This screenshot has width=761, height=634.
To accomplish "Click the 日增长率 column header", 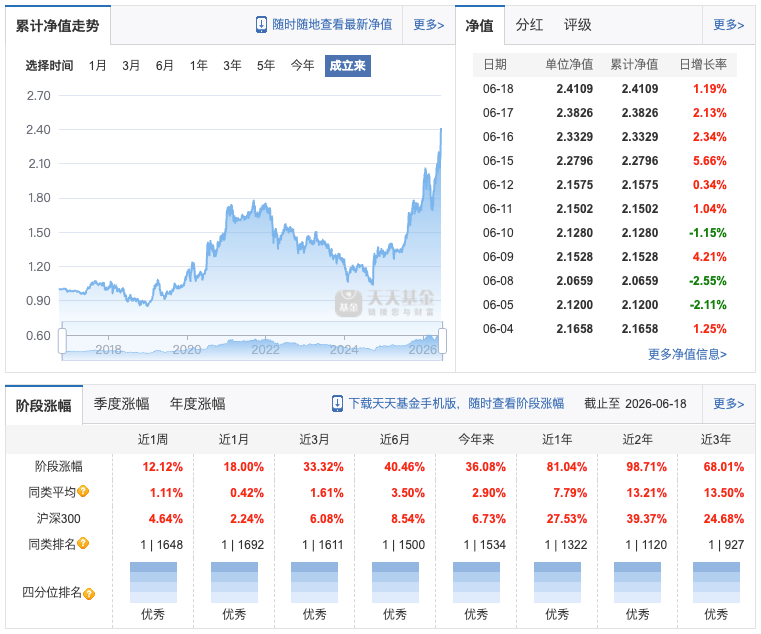I will pyautogui.click(x=703, y=65).
